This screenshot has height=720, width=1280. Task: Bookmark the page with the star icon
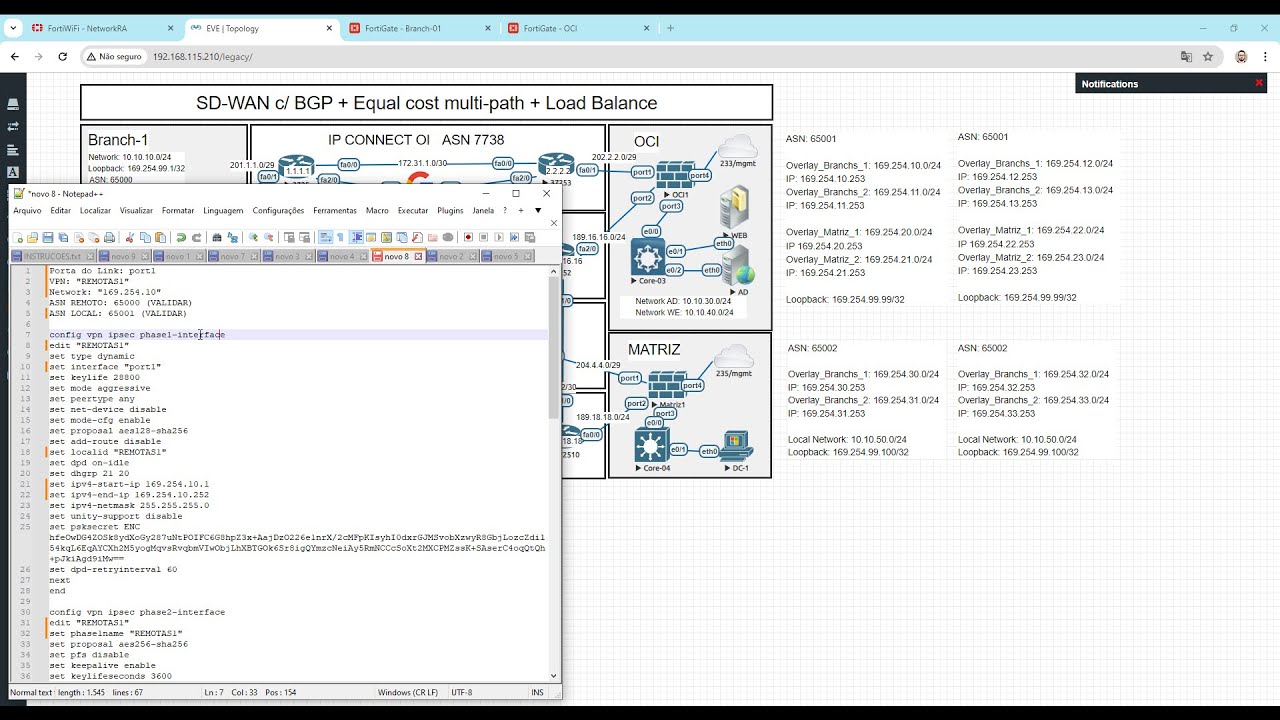point(1208,57)
